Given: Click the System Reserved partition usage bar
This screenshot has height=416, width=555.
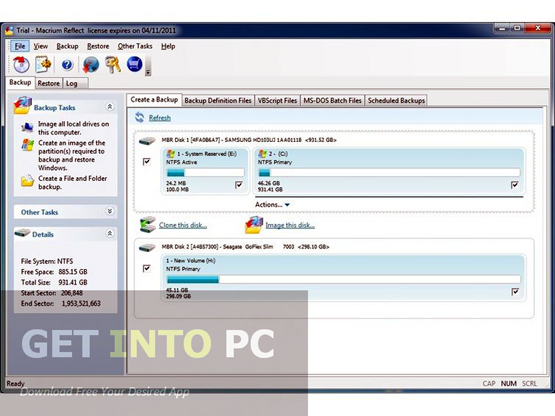Looking at the screenshot, I should [205, 173].
